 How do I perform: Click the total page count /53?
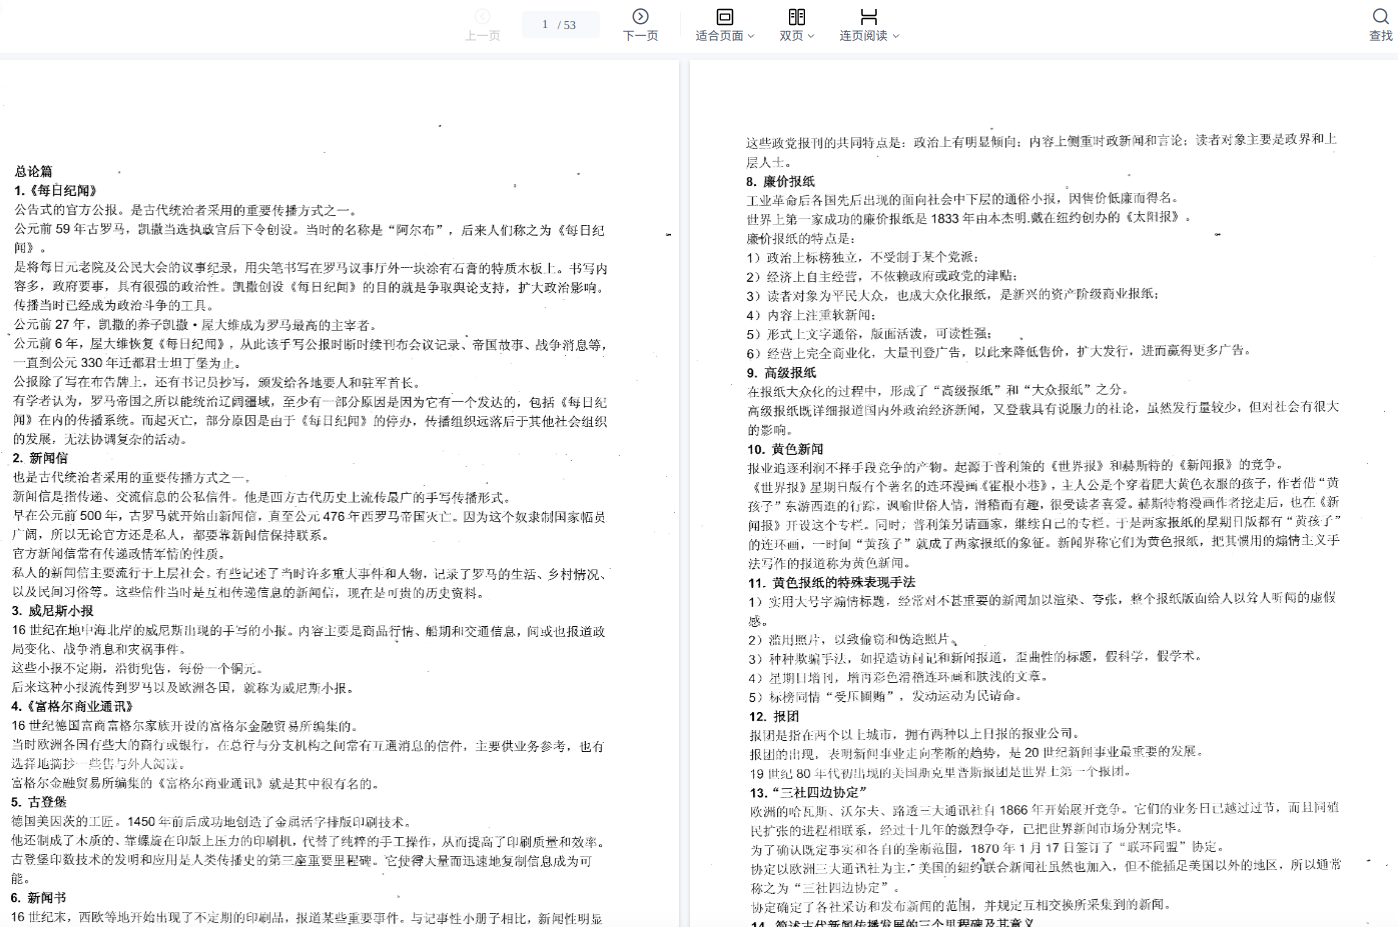(x=568, y=25)
